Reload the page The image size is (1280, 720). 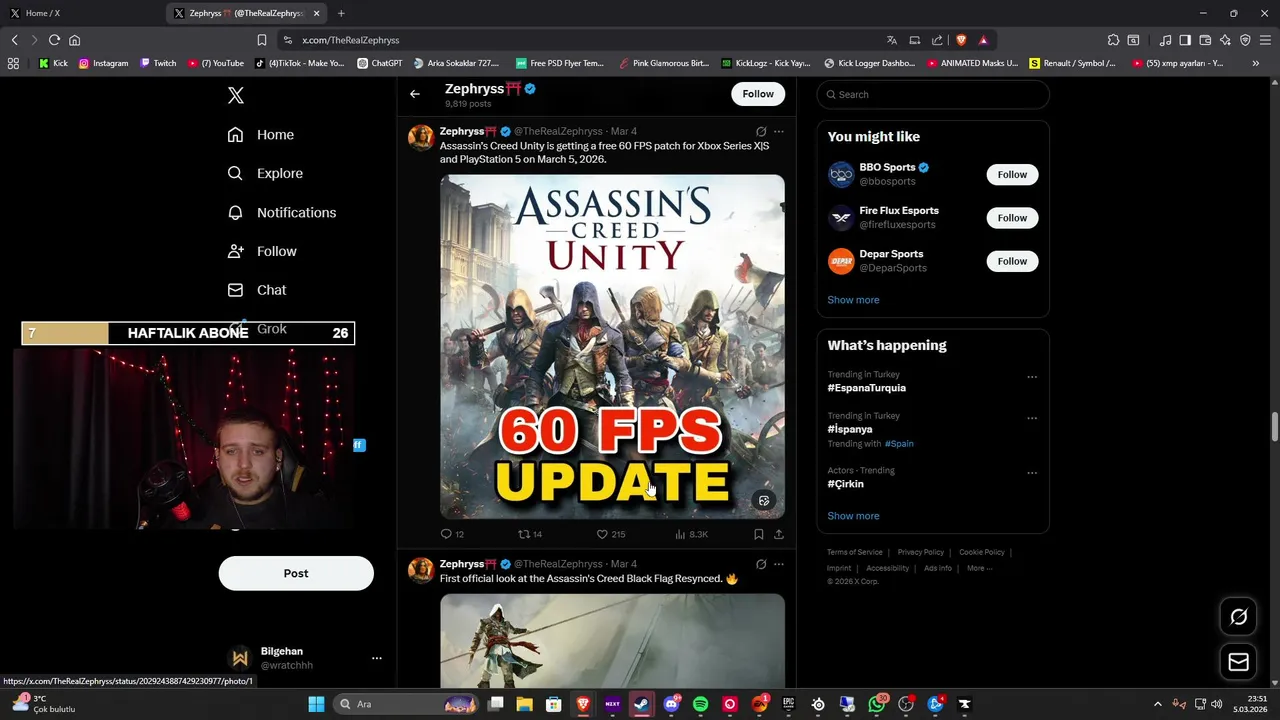(x=54, y=40)
